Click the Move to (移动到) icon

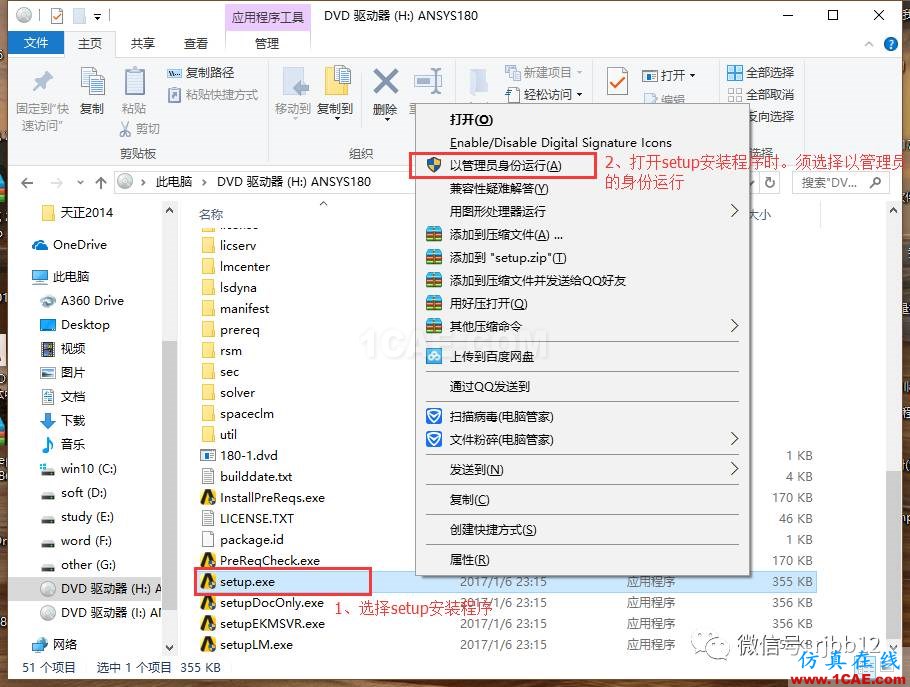point(295,82)
